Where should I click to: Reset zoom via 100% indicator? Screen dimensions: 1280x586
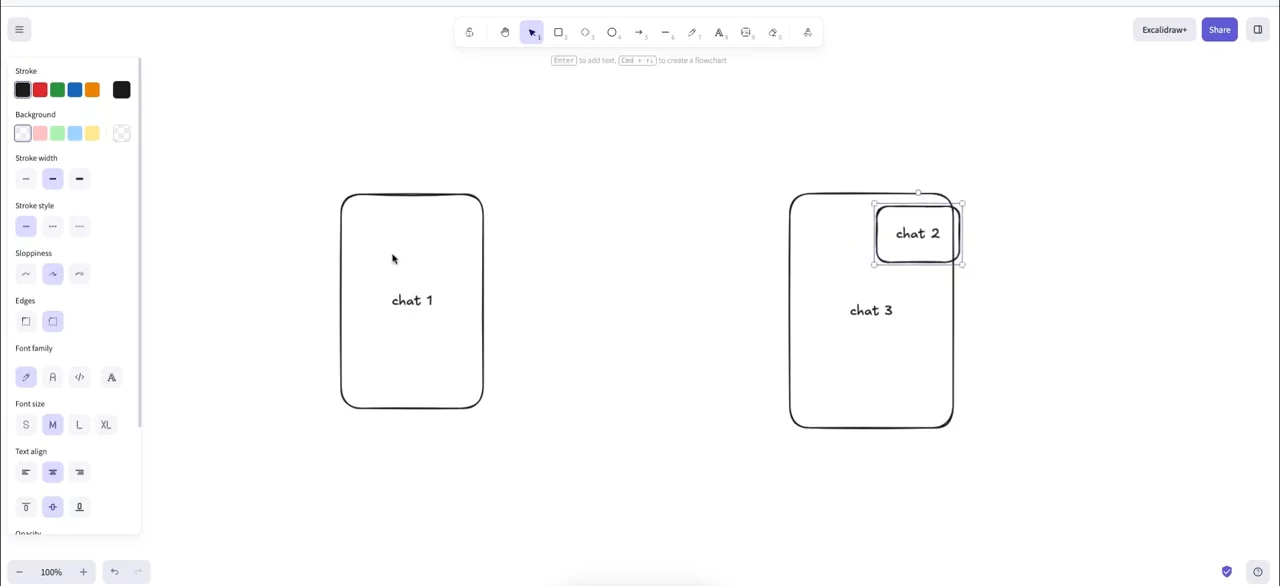[x=51, y=572]
